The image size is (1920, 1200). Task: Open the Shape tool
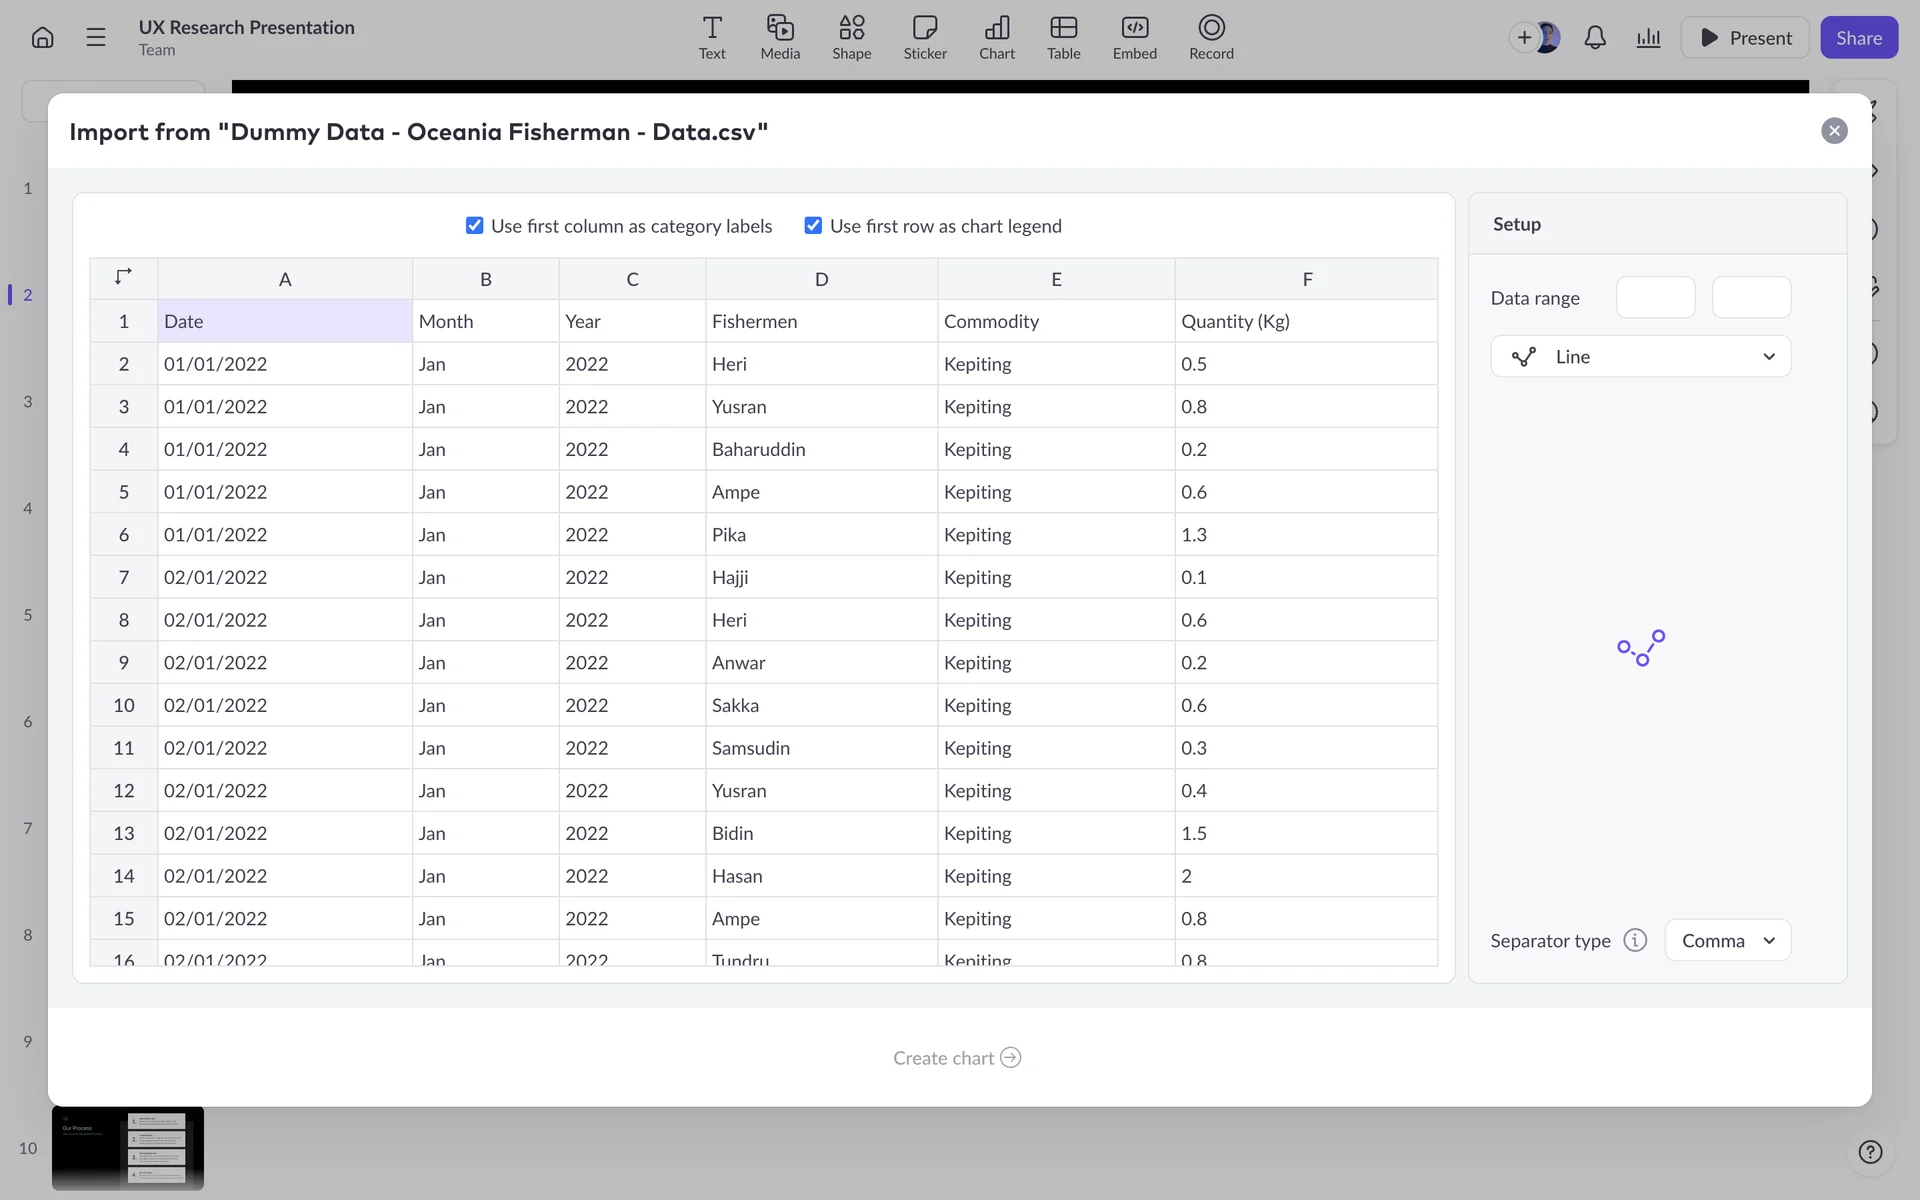point(851,38)
